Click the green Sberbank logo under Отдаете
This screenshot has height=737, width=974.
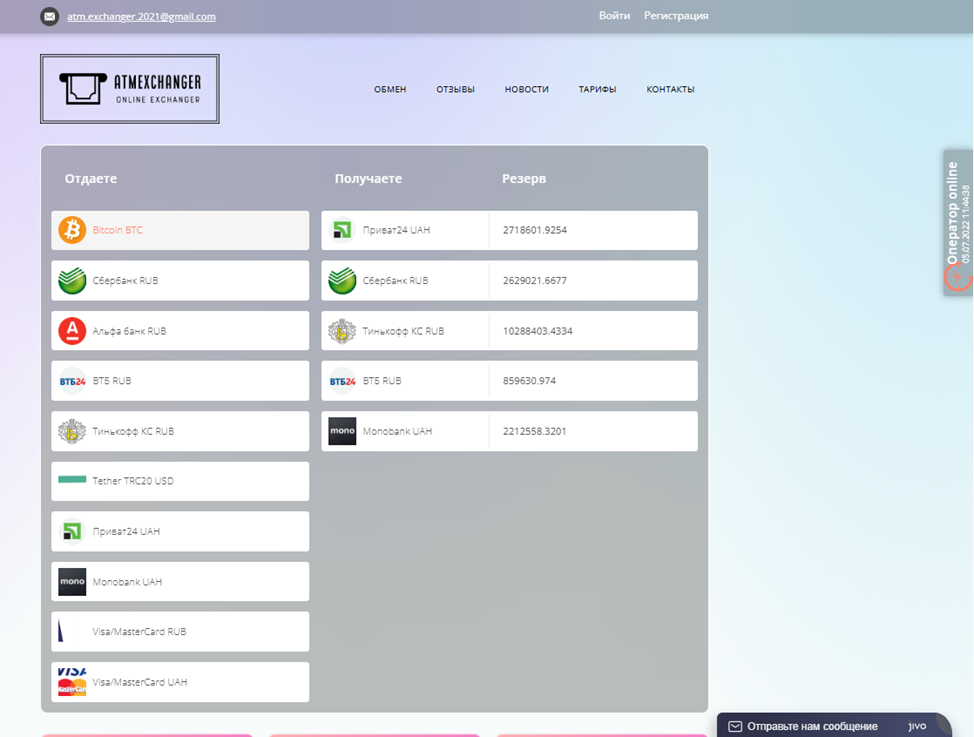[72, 281]
